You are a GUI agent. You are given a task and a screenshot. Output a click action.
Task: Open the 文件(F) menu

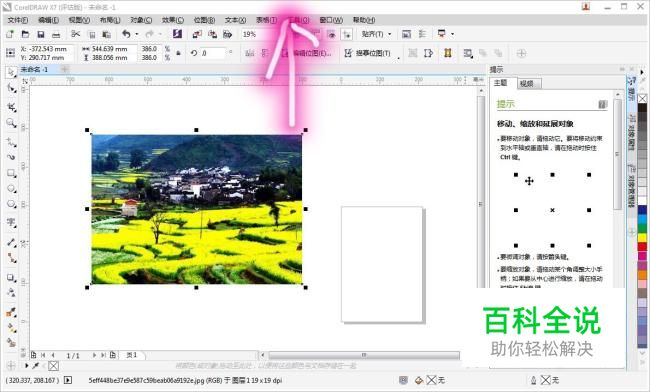click(x=17, y=20)
